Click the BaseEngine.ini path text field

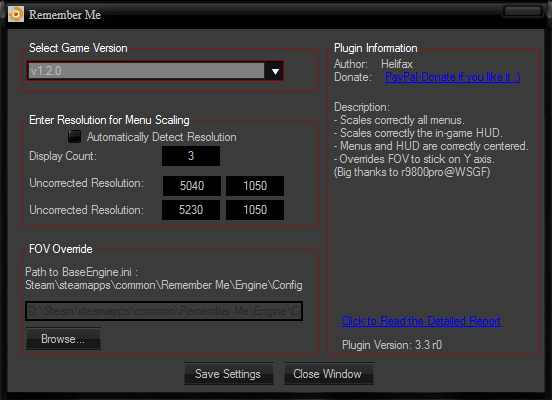click(x=164, y=311)
